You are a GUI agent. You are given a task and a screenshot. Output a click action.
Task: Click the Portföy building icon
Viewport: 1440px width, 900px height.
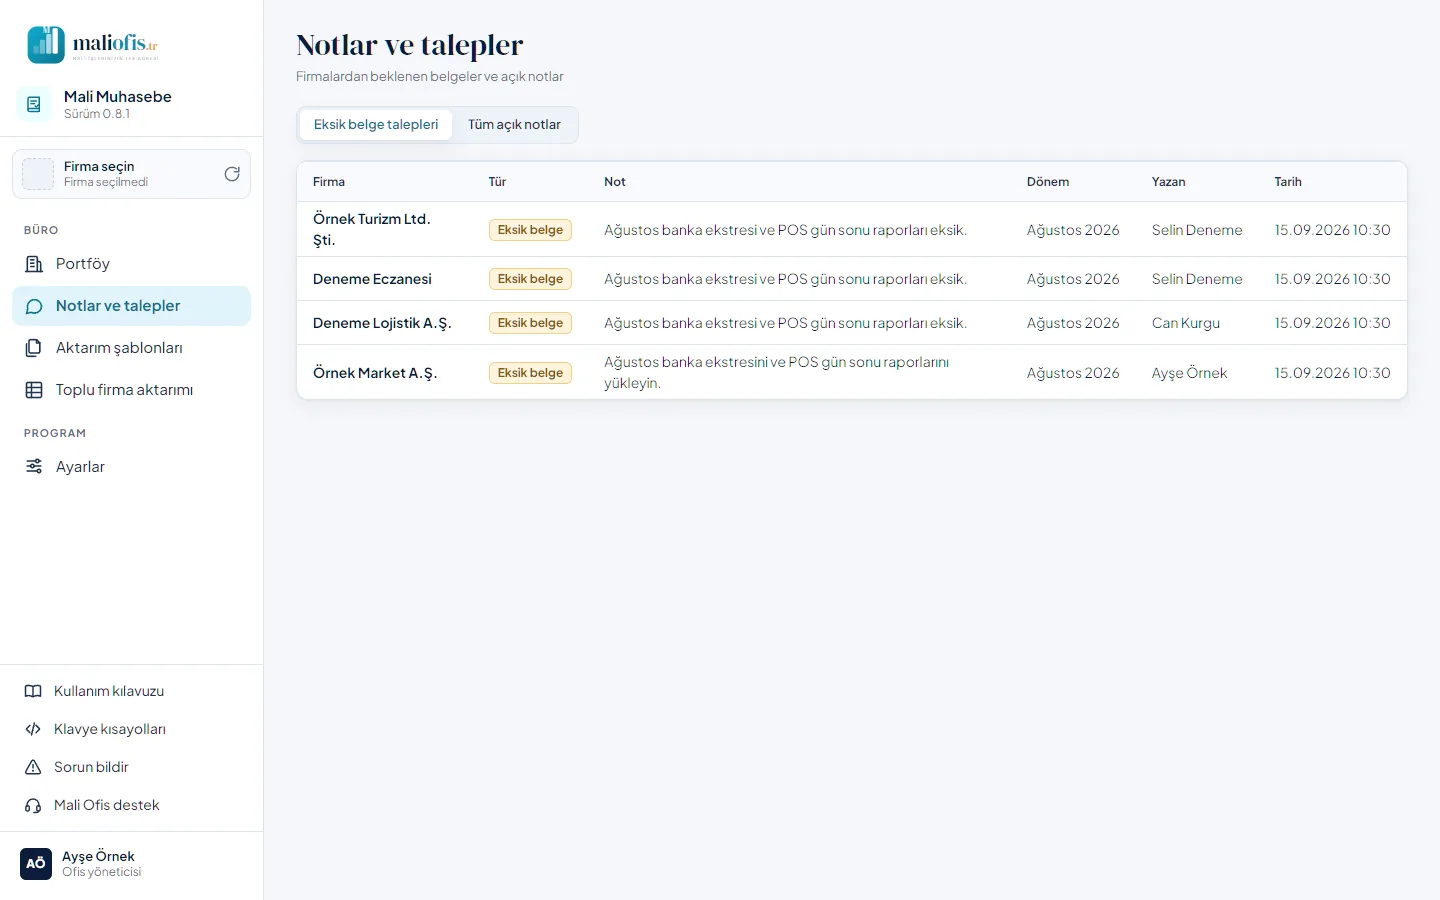click(x=34, y=264)
